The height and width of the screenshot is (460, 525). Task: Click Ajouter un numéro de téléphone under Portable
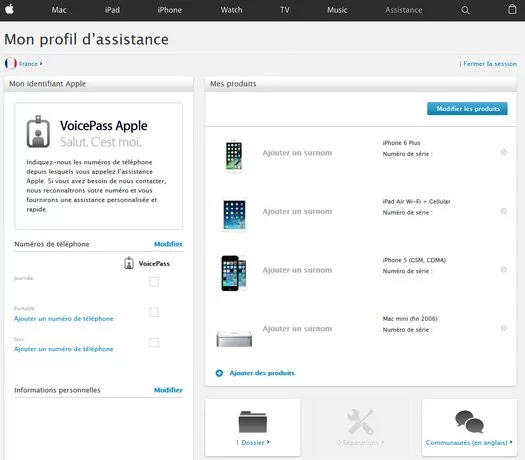click(x=64, y=318)
